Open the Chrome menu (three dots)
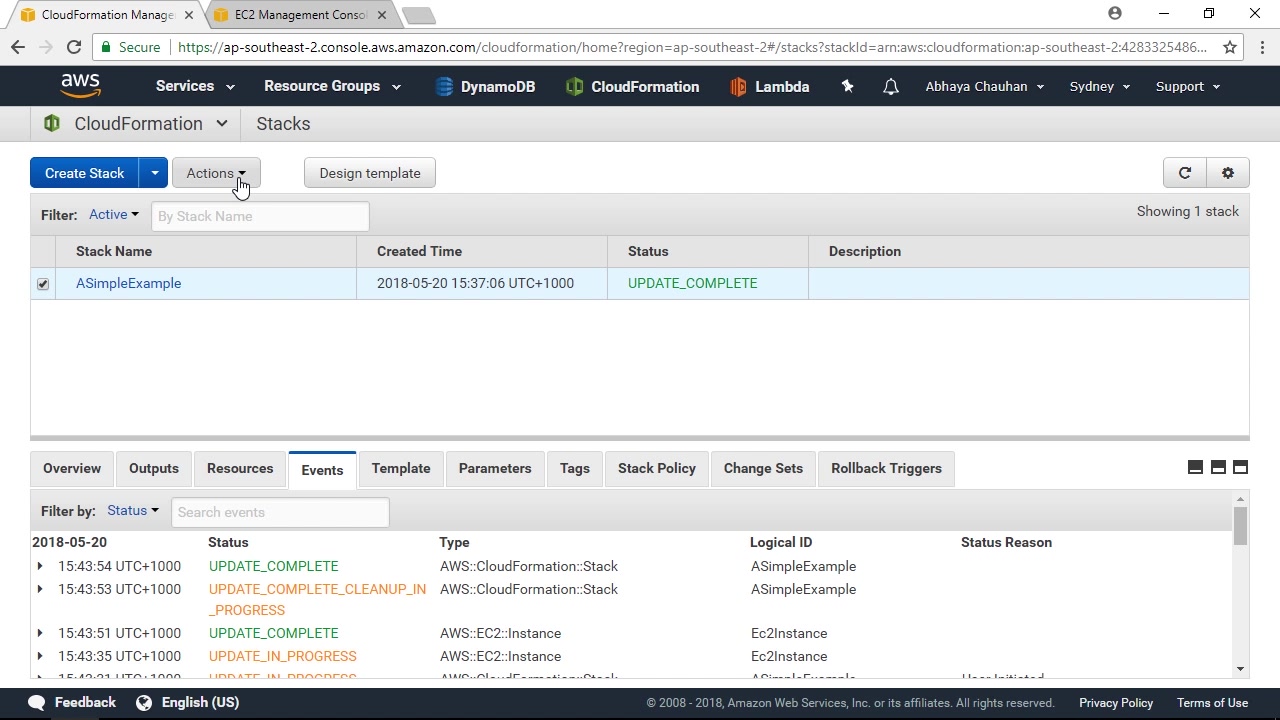Viewport: 1280px width, 720px height. coord(1262,47)
